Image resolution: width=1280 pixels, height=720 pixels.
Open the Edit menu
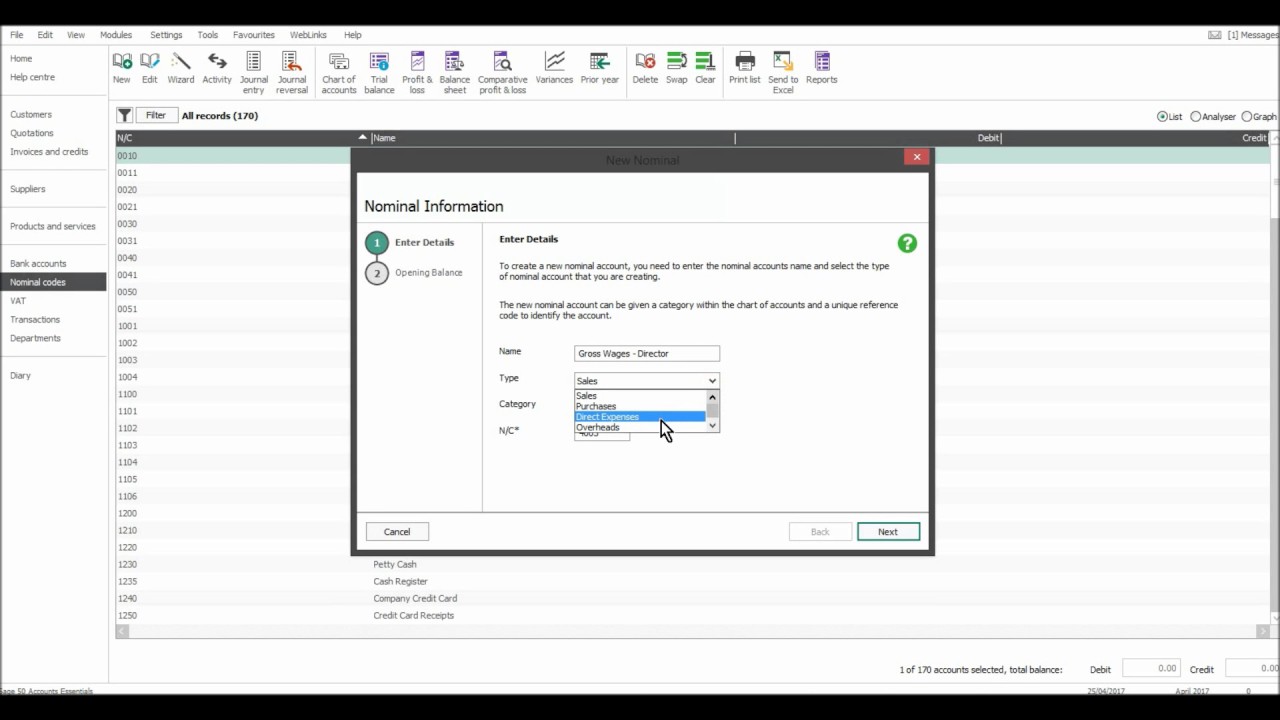[x=45, y=35]
